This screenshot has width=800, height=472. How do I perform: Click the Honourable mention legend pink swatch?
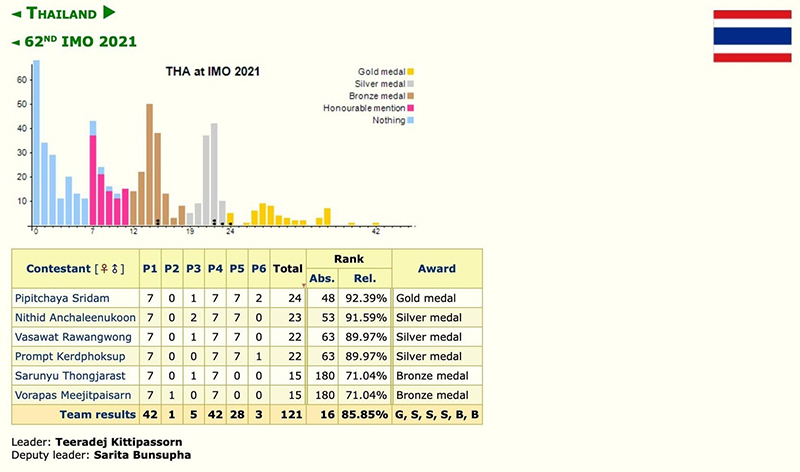click(410, 108)
